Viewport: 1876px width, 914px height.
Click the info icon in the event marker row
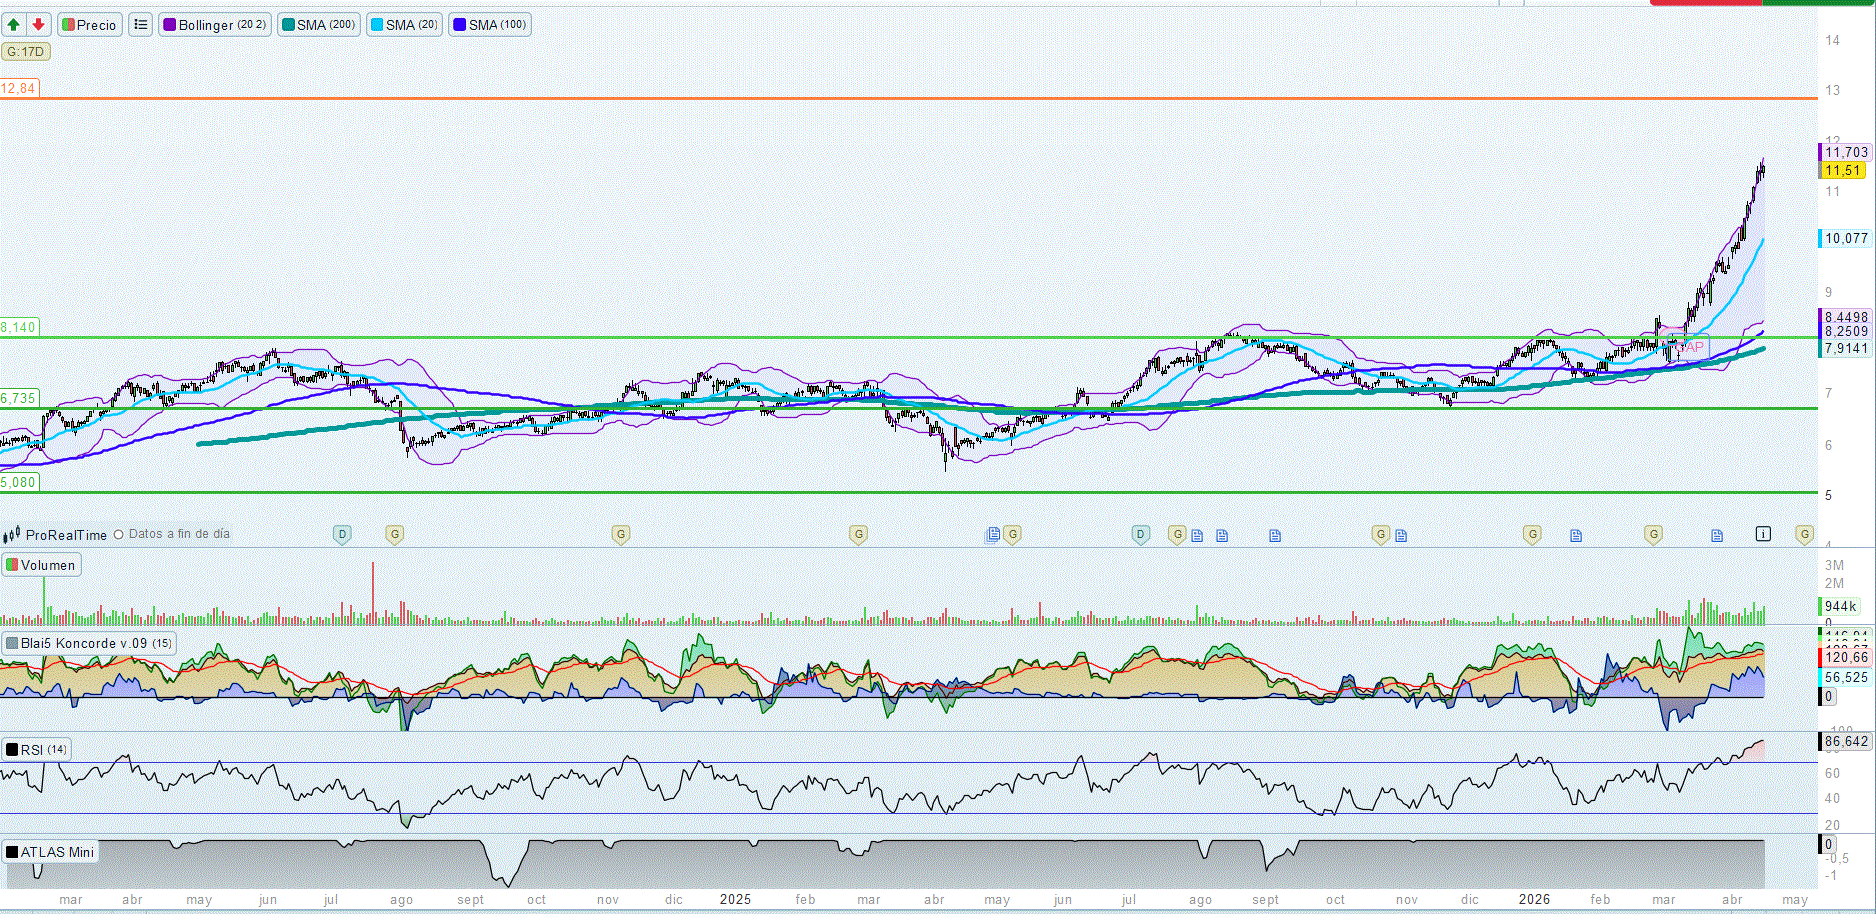(x=1763, y=534)
